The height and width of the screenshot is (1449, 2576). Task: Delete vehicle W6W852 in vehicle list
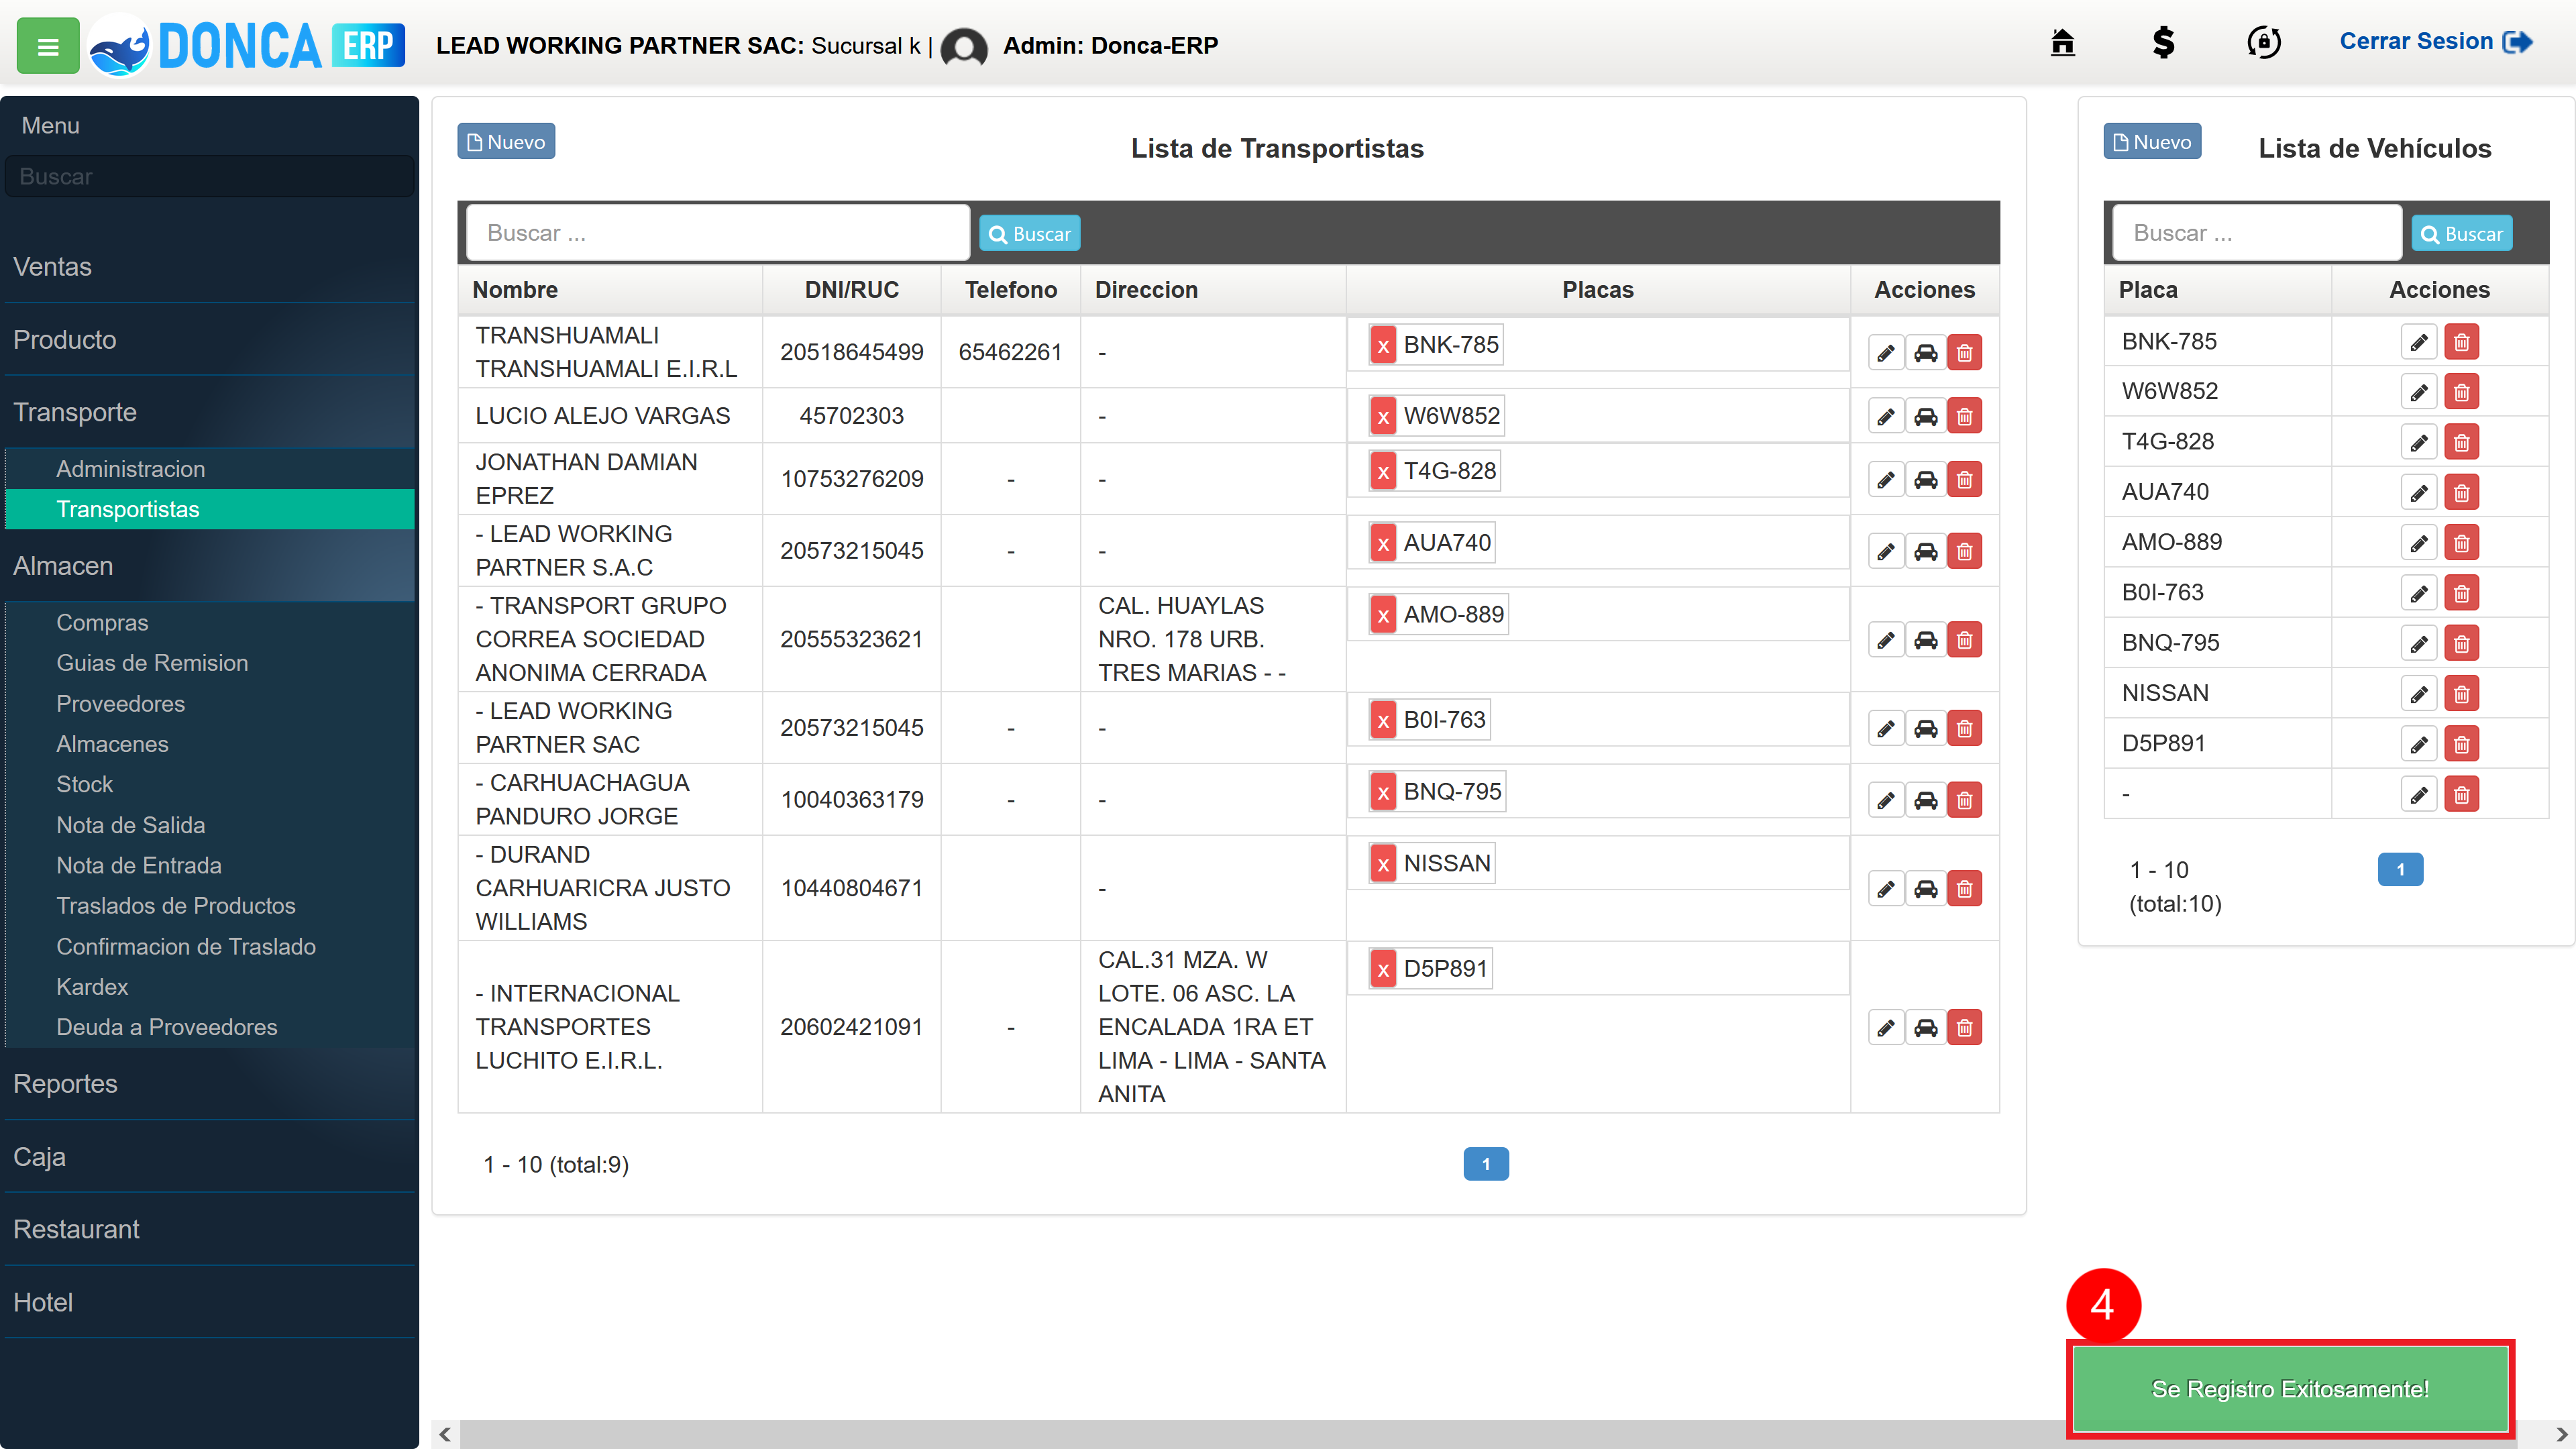(2461, 393)
